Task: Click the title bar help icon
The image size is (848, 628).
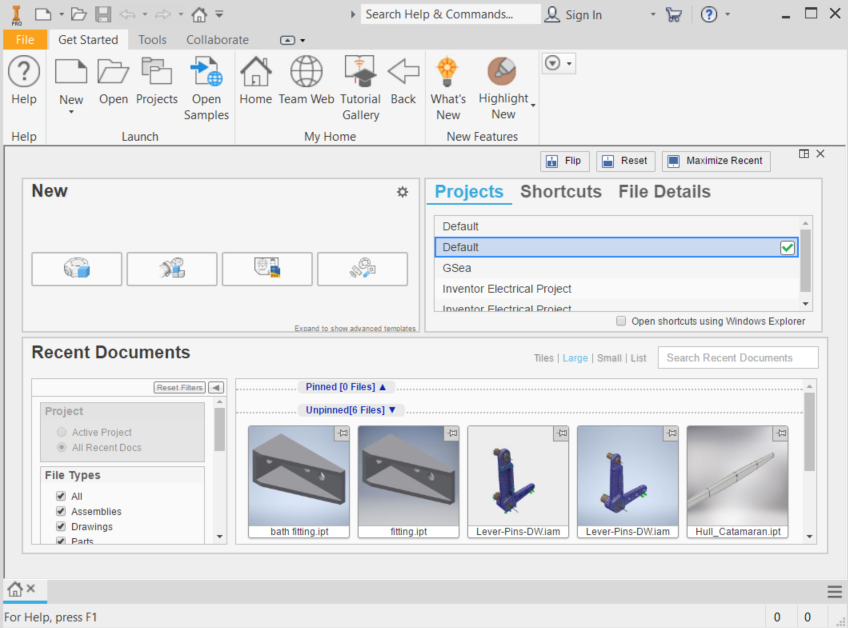Action: click(709, 15)
